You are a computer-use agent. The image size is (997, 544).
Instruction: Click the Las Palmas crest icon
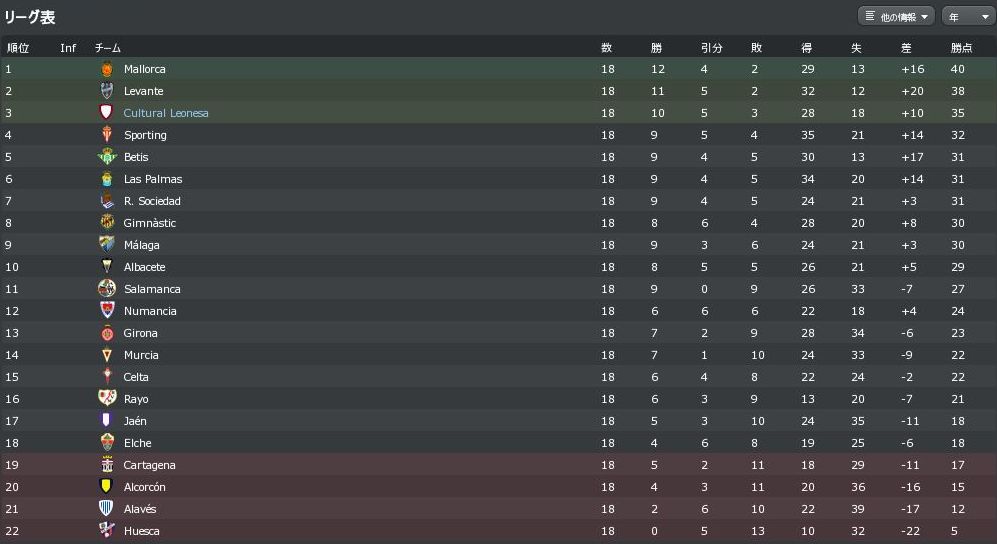(x=107, y=179)
